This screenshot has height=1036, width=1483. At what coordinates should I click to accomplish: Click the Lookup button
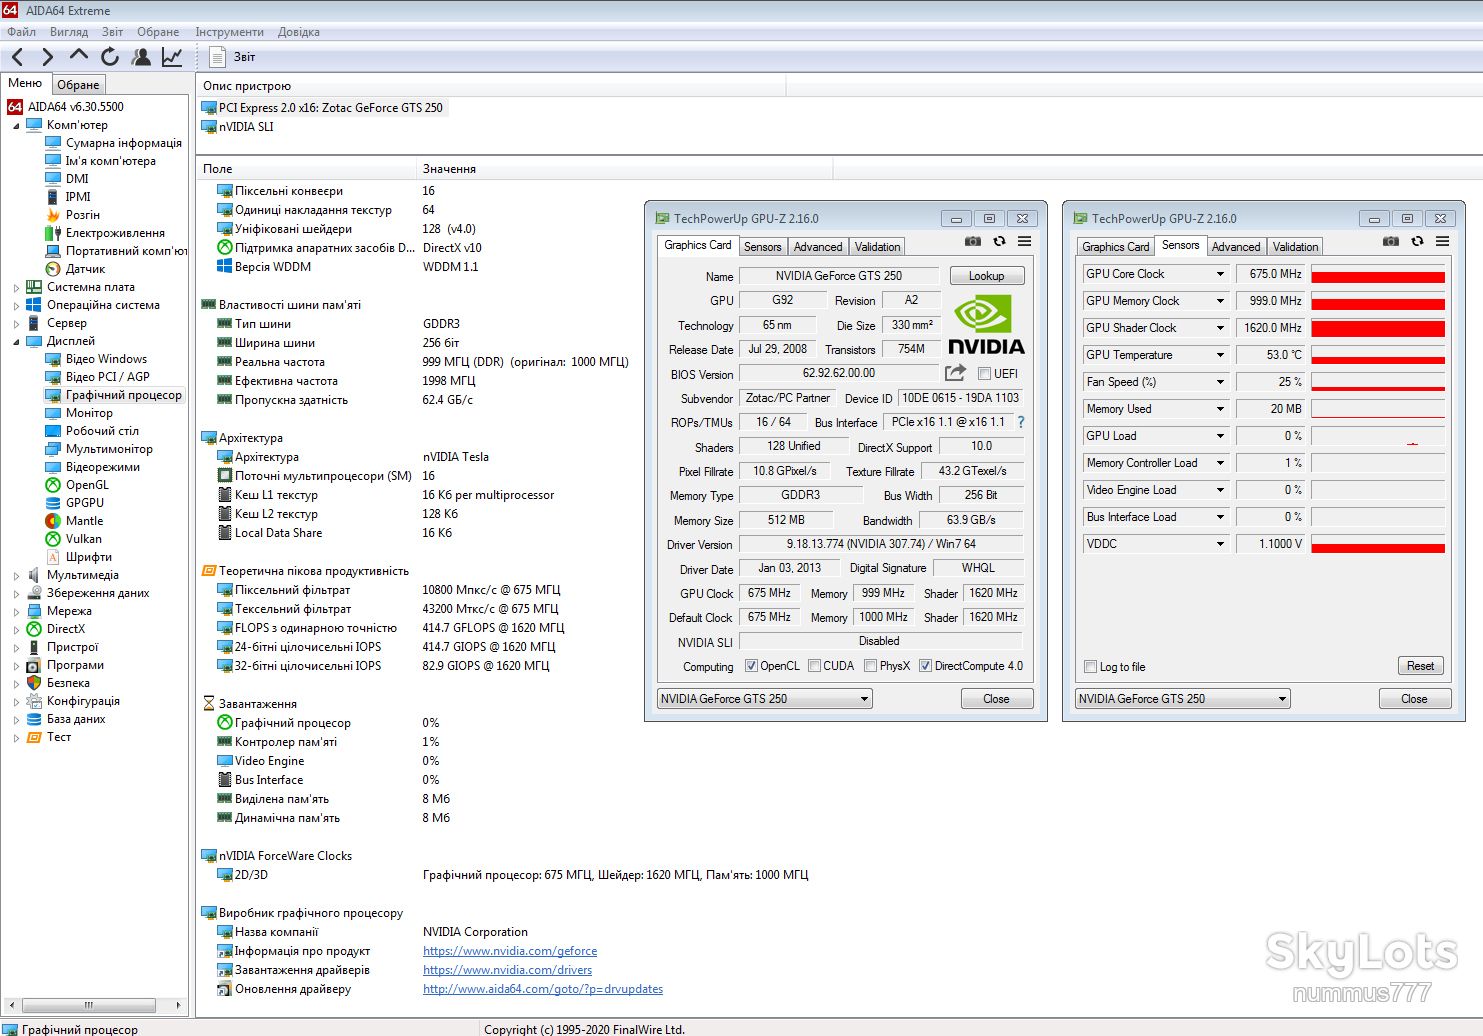point(986,276)
